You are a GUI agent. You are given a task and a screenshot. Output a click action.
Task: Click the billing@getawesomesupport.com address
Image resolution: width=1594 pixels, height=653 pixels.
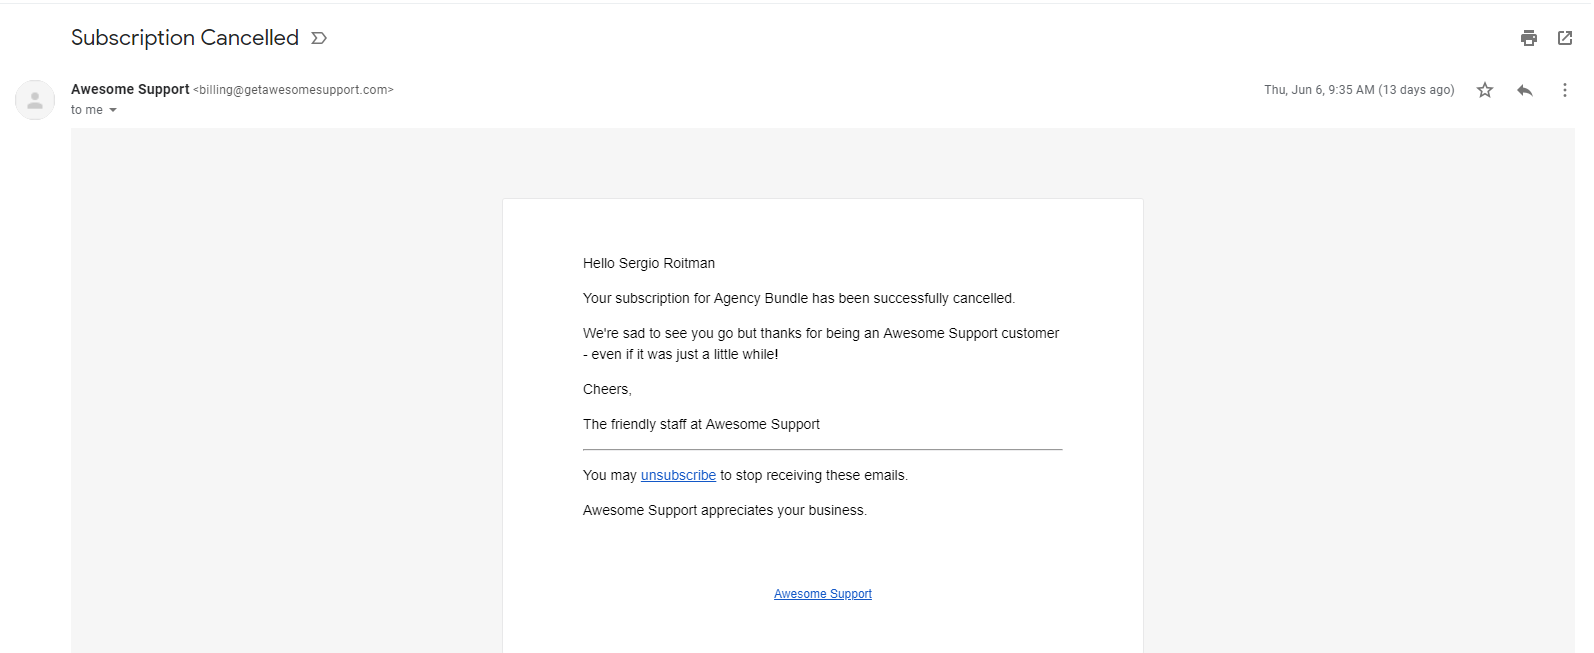(x=293, y=90)
